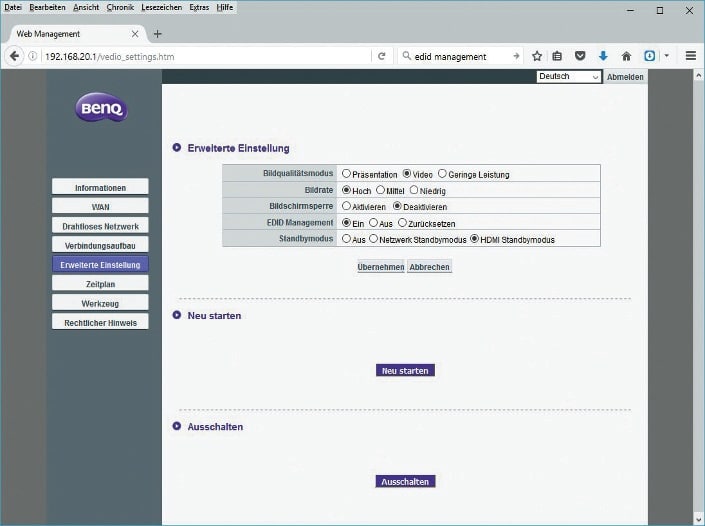Reload the page with refresh icon
The height and width of the screenshot is (526, 705).
pos(381,56)
